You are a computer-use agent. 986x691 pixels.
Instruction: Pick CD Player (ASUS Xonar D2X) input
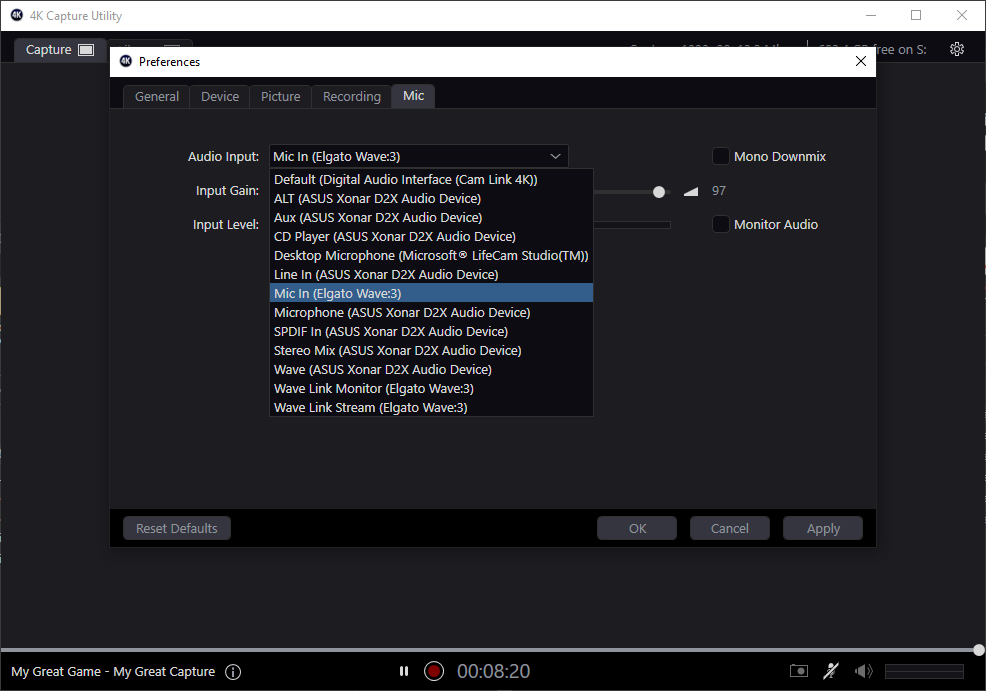431,236
